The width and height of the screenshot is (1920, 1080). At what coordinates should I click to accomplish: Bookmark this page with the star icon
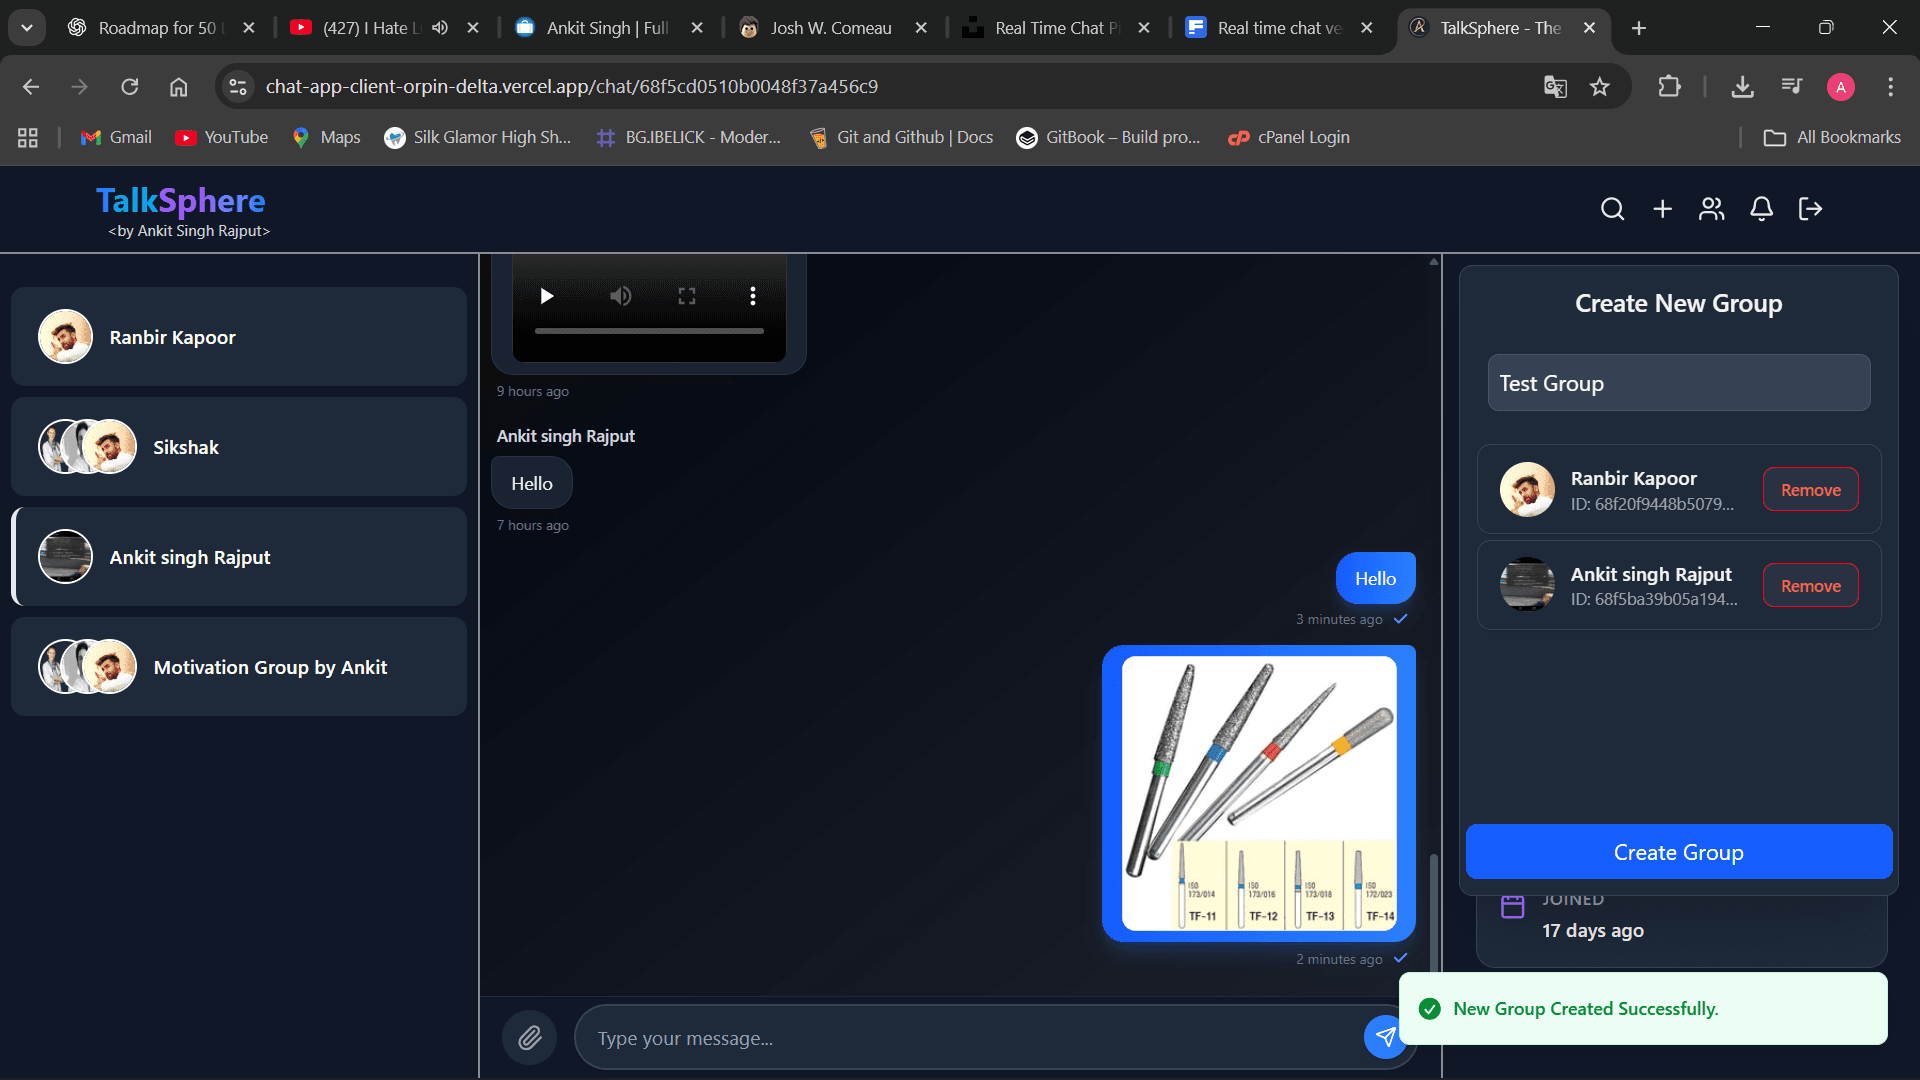1600,86
